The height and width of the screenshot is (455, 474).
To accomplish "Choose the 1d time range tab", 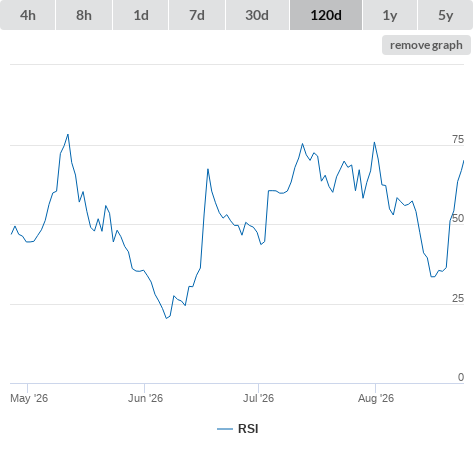I will point(141,15).
